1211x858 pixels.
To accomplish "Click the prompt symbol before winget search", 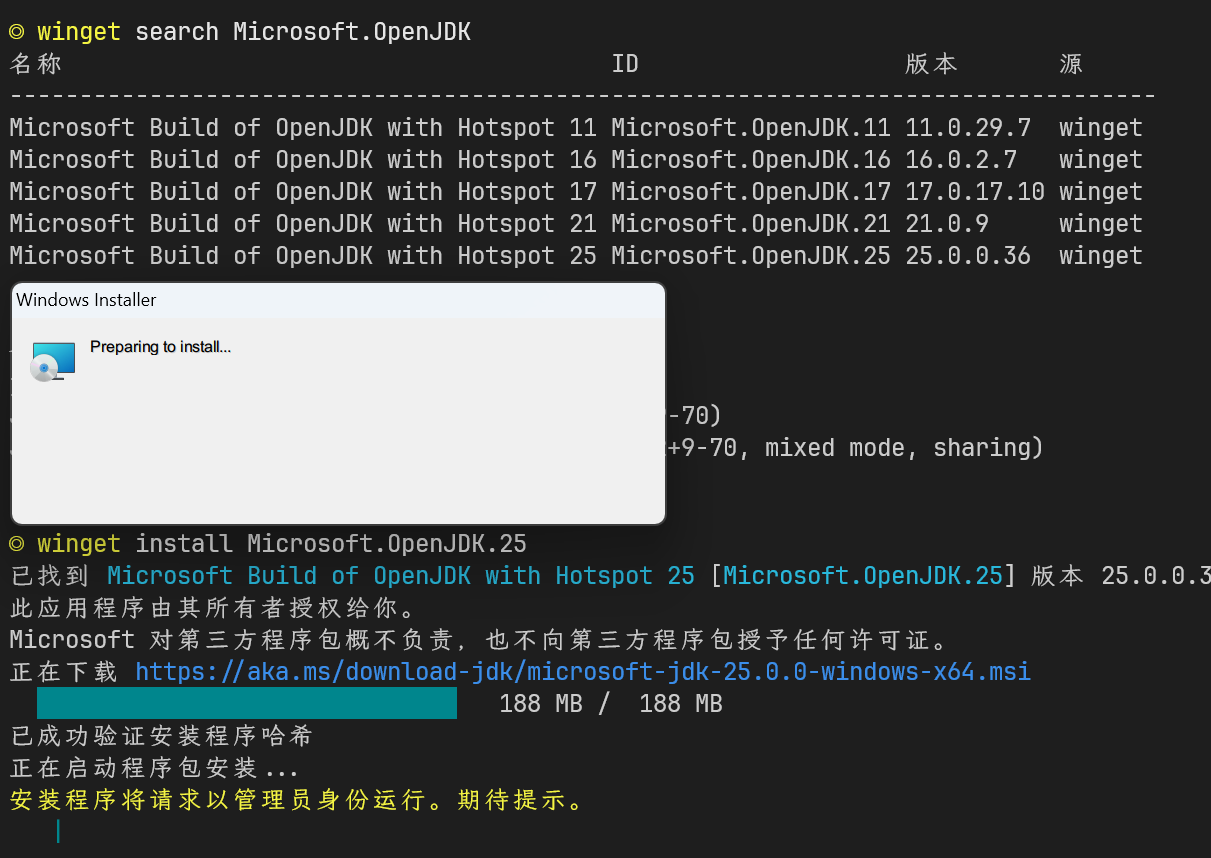I will pyautogui.click(x=16, y=32).
